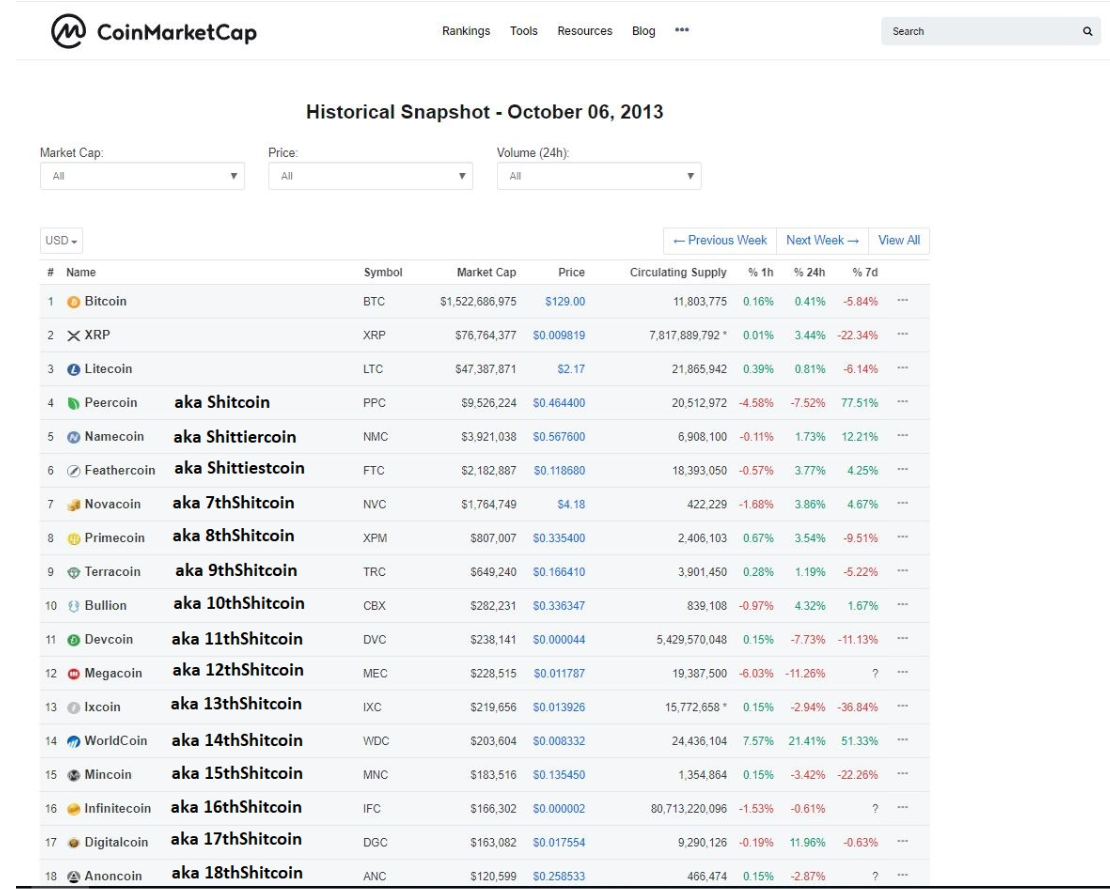Click the Terracoin icon
The image size is (1110, 889).
click(x=74, y=573)
